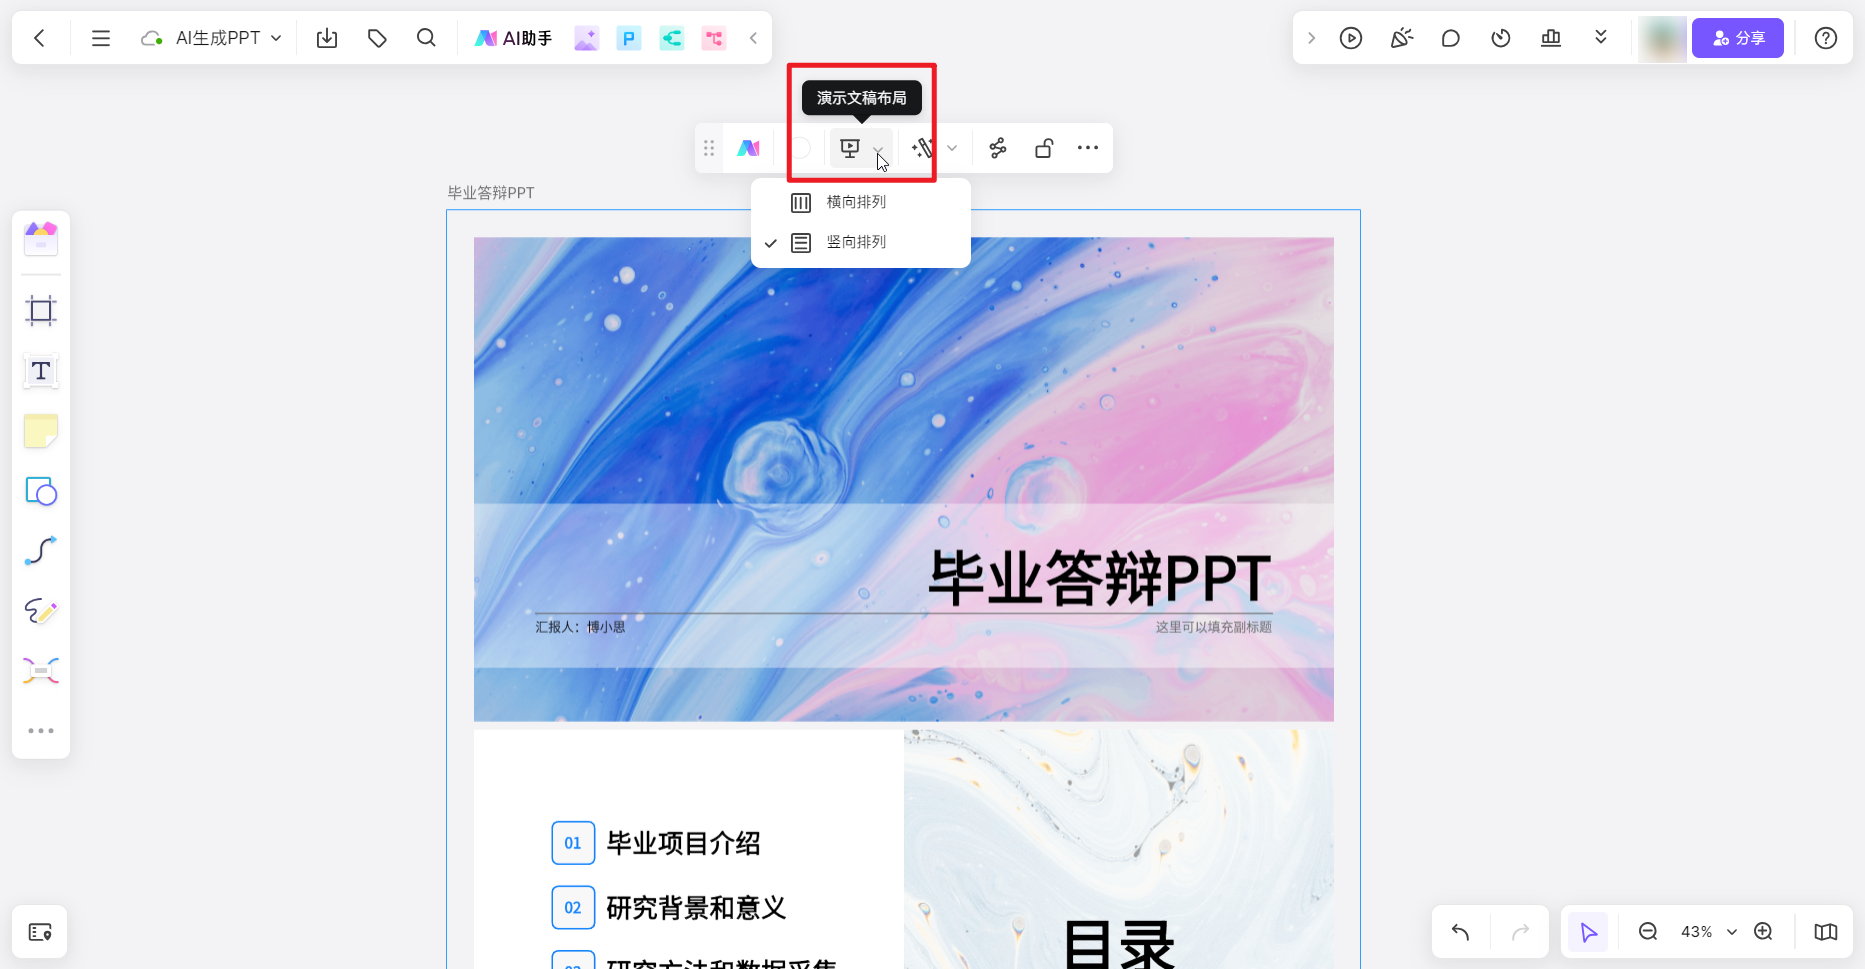Select the Text tool
1865x969 pixels.
[41, 371]
